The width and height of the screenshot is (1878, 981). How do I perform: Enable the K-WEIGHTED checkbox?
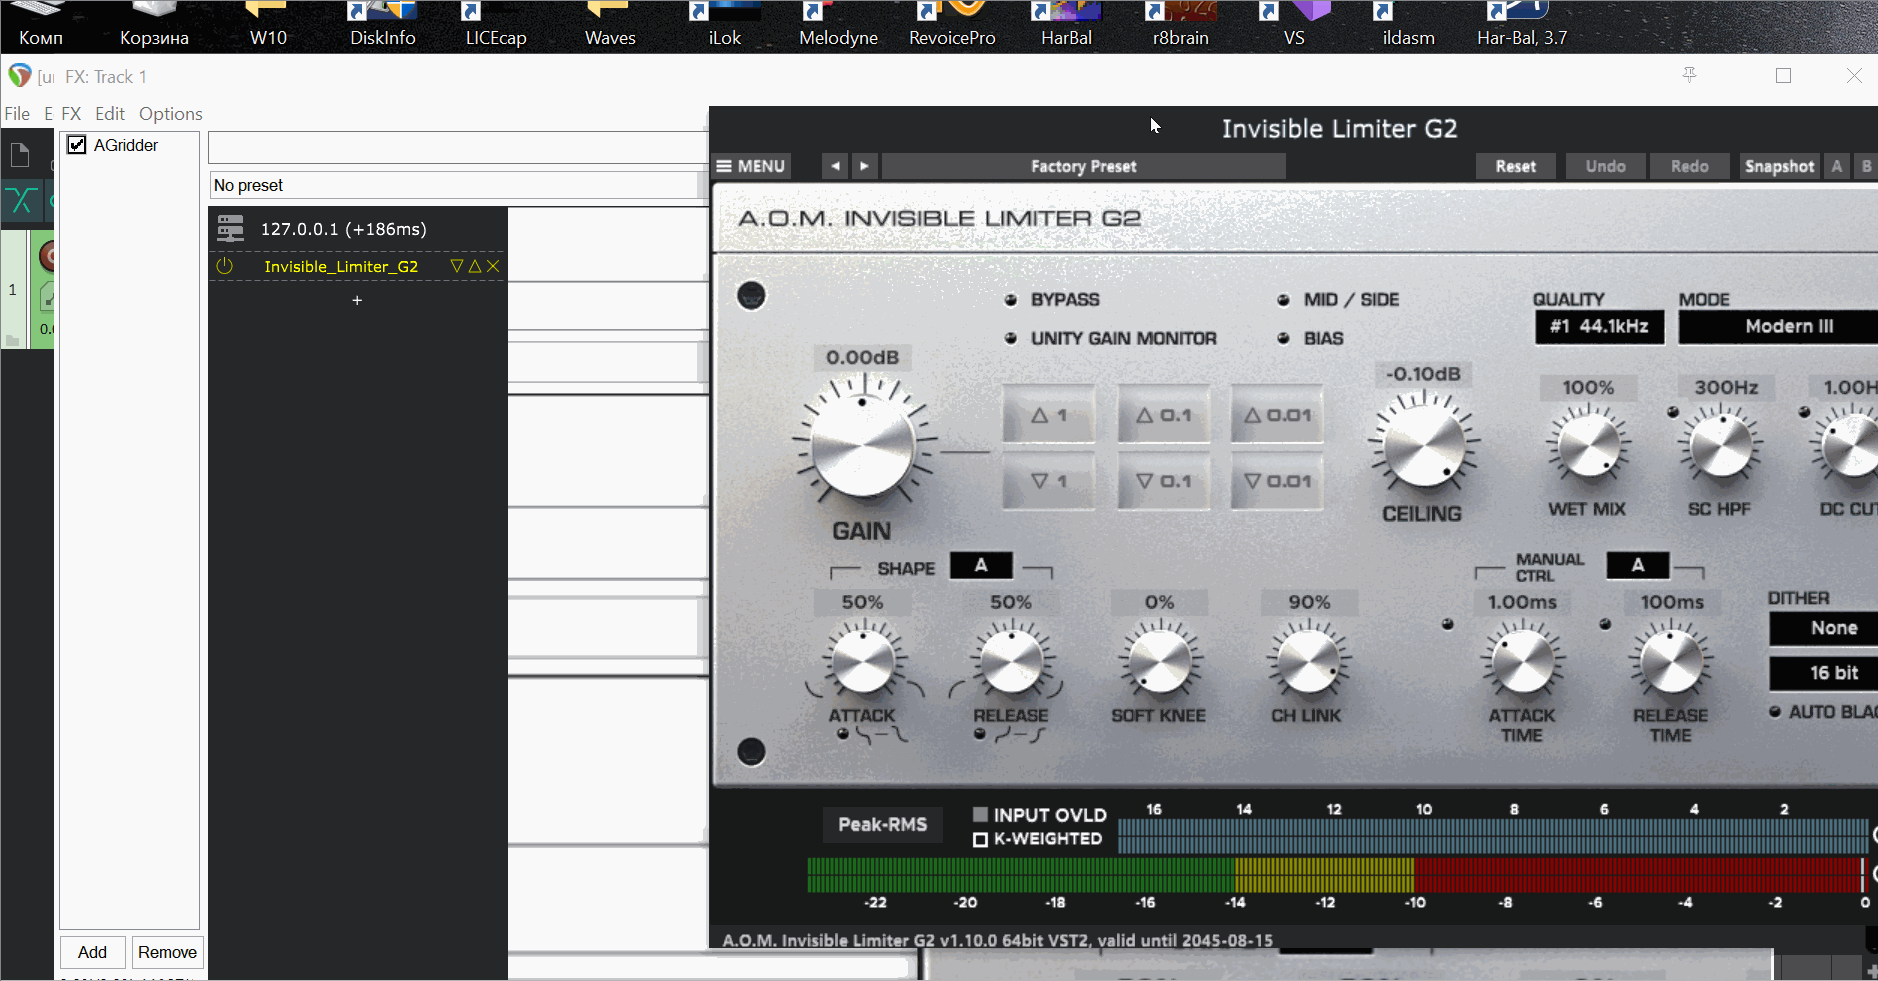(980, 839)
